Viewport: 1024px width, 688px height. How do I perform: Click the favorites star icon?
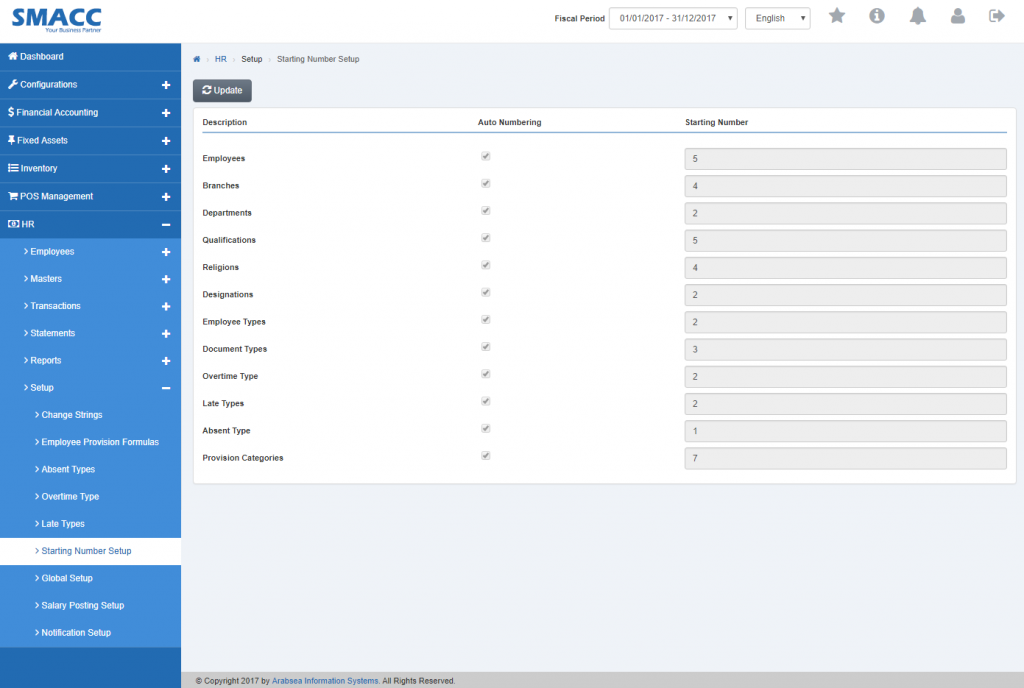(x=837, y=15)
